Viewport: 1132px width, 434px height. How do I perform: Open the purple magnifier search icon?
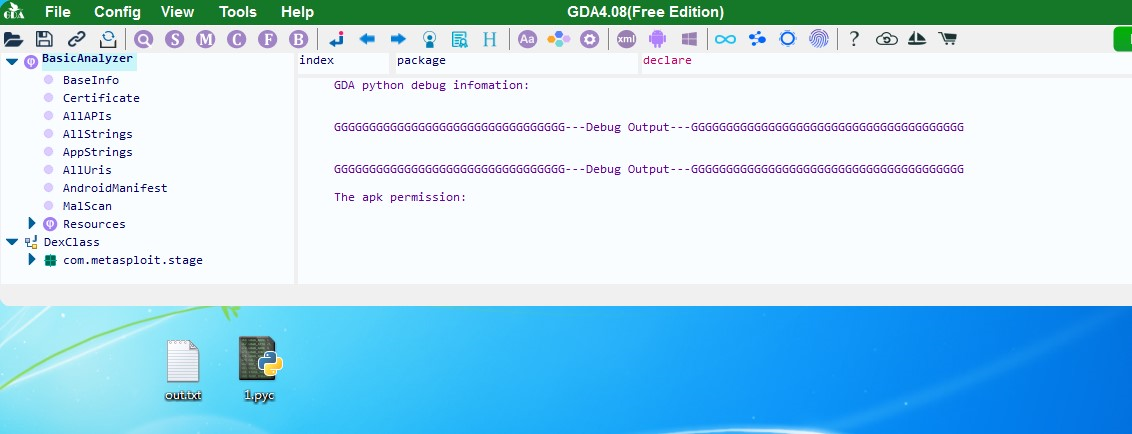click(144, 39)
